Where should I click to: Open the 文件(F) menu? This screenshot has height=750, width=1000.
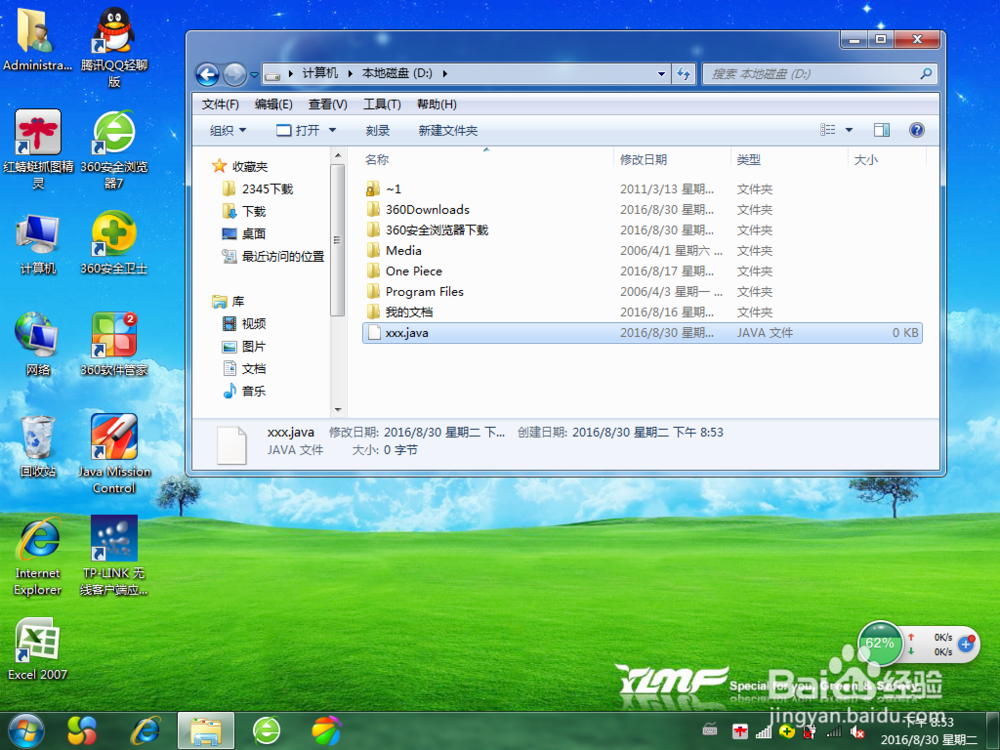(x=220, y=104)
